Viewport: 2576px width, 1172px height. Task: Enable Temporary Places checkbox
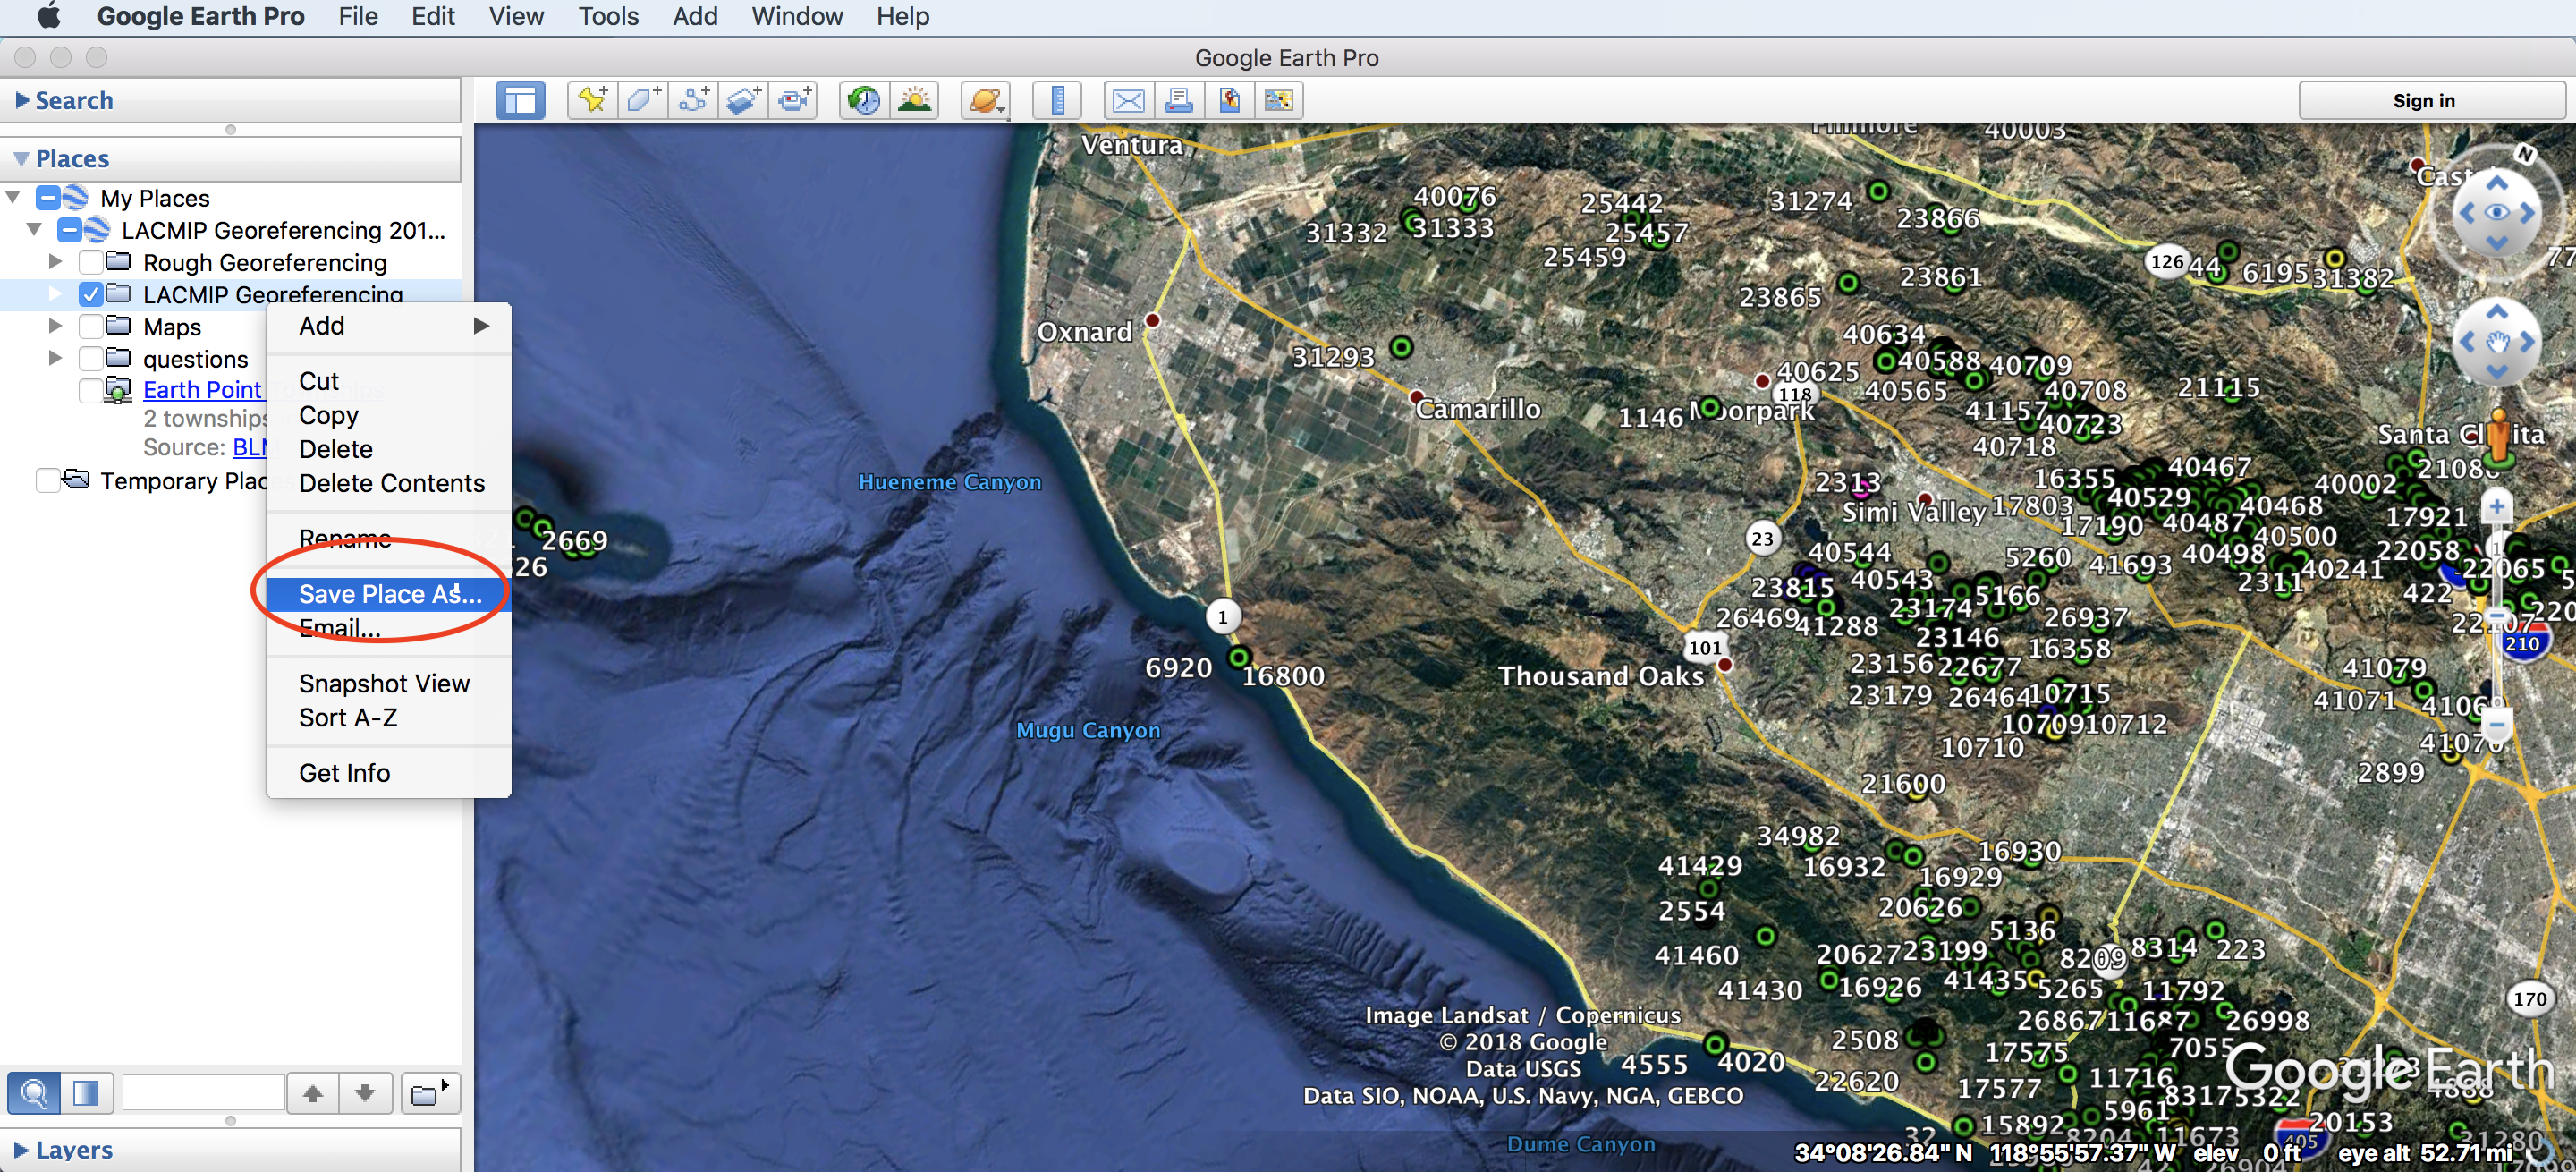tap(47, 481)
